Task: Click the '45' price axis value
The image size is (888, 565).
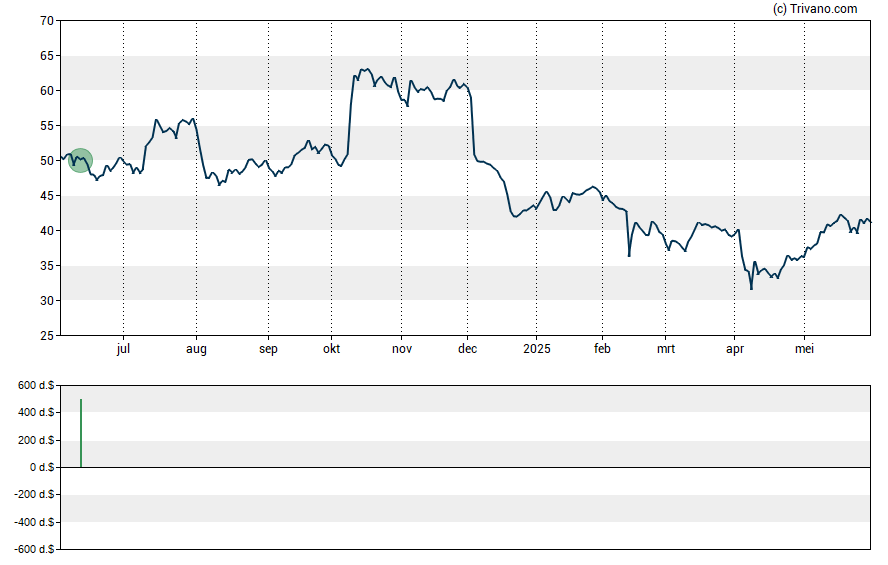Action: (47, 196)
